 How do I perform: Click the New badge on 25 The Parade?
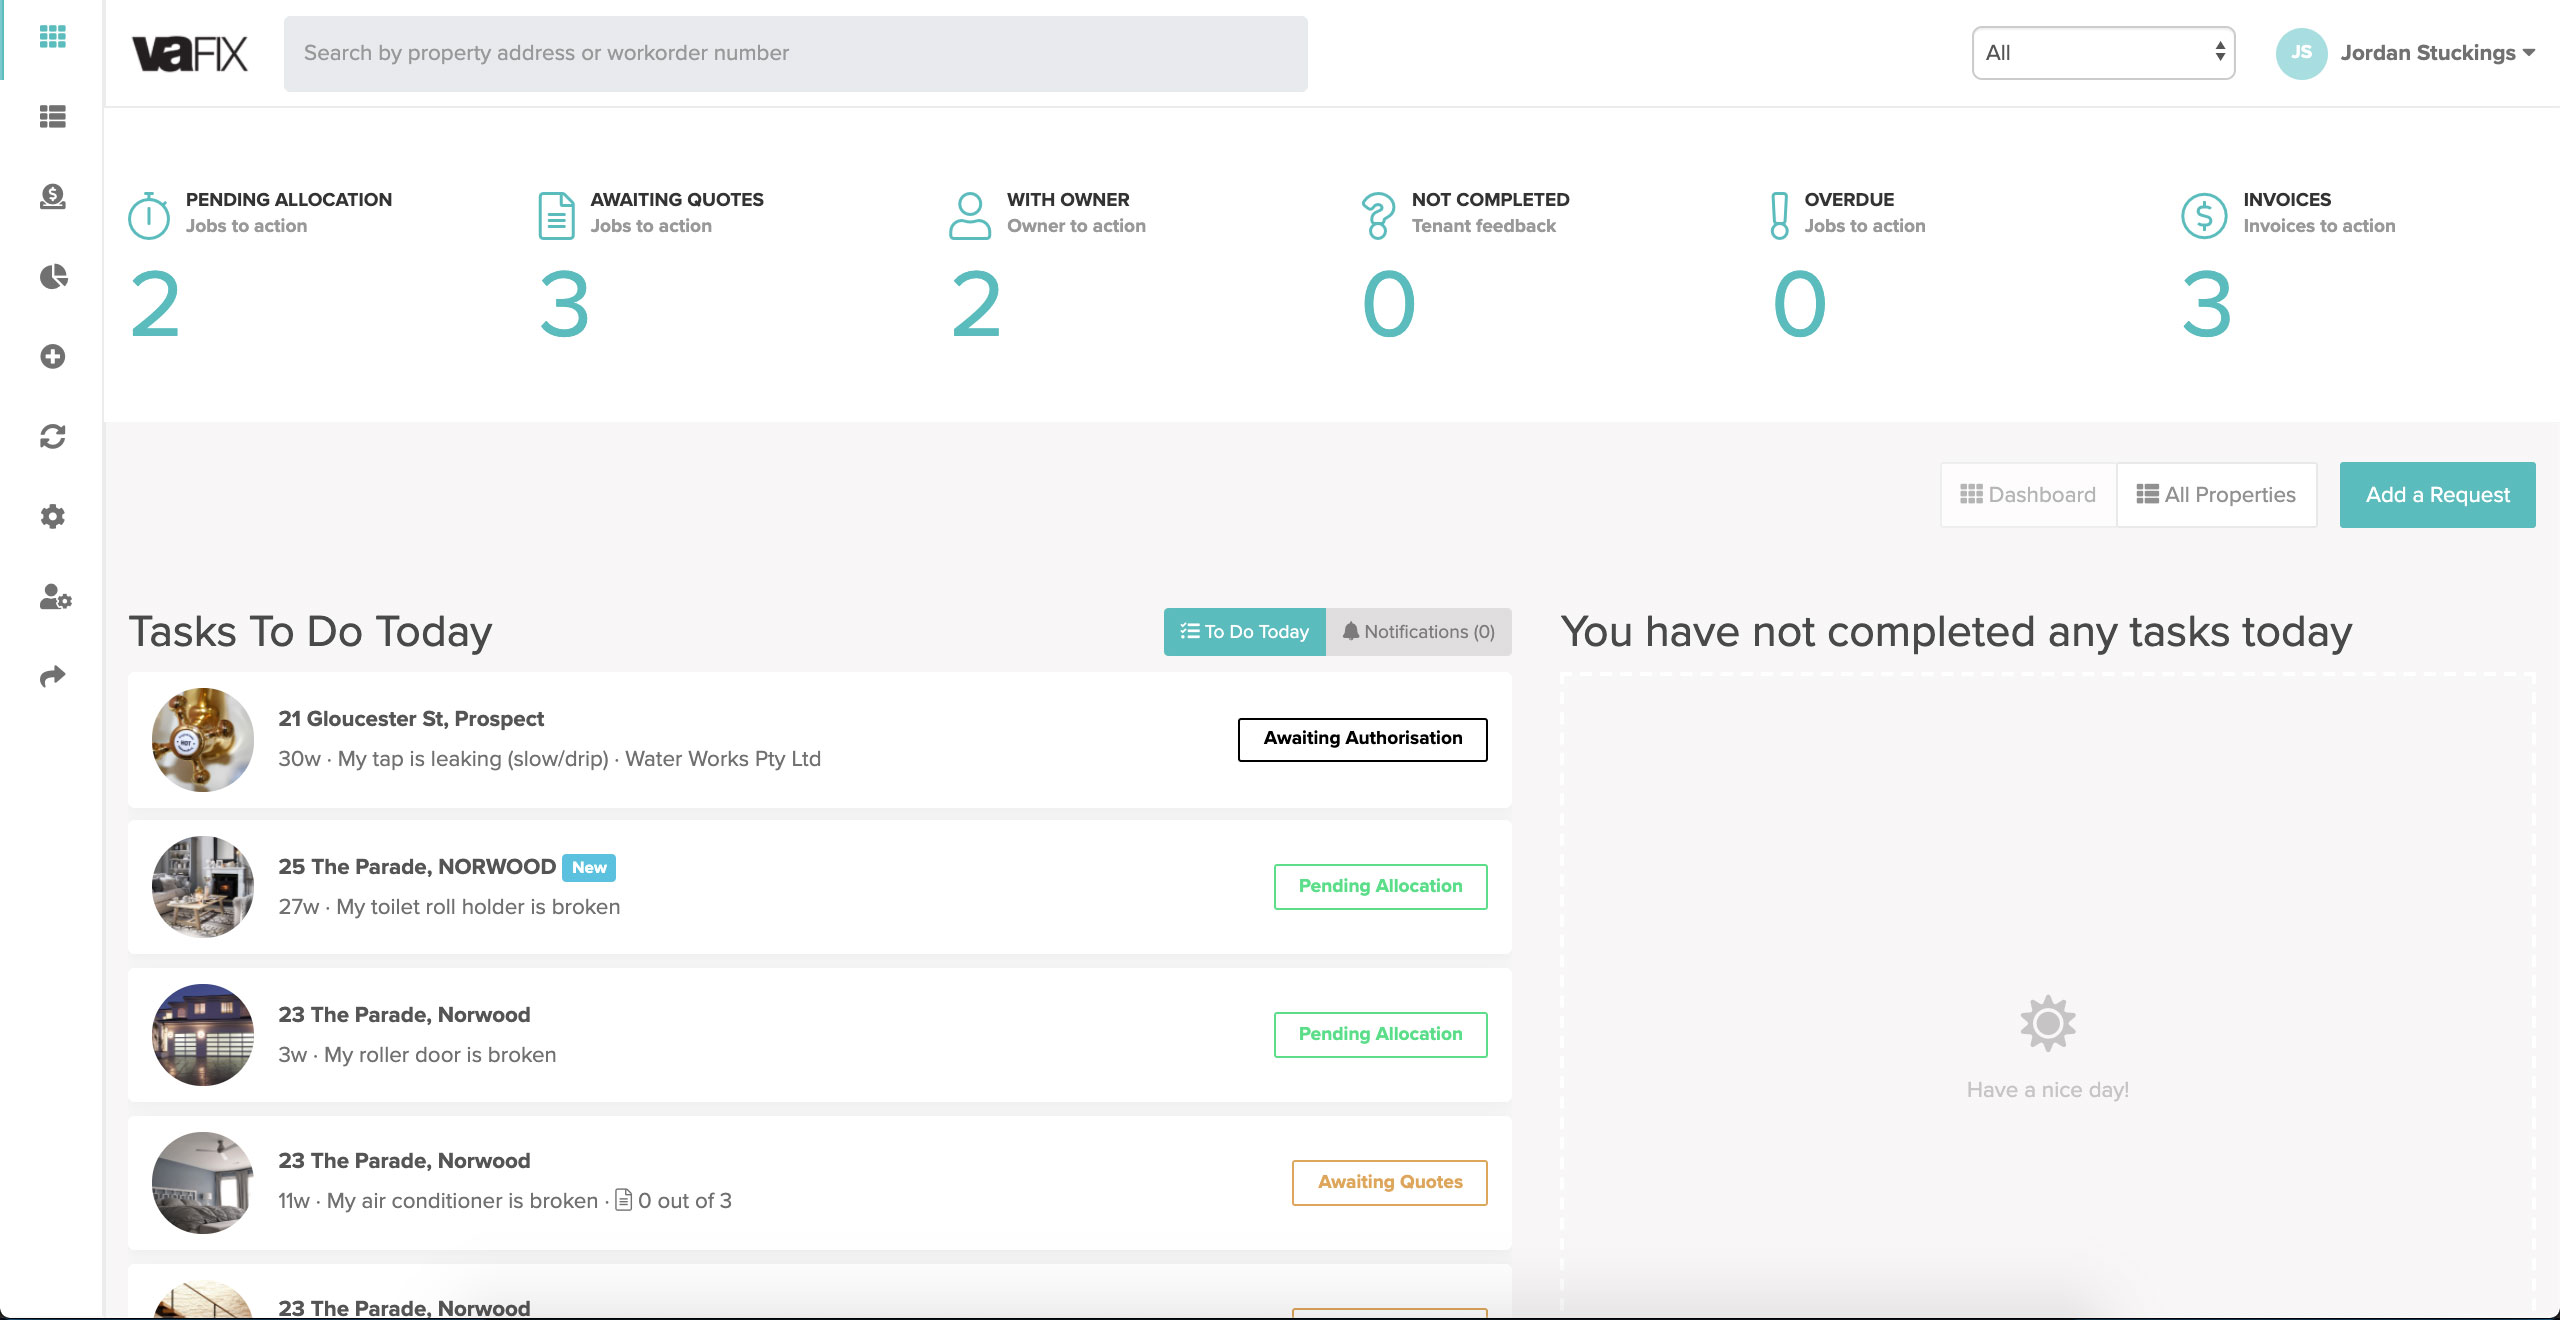(x=589, y=868)
